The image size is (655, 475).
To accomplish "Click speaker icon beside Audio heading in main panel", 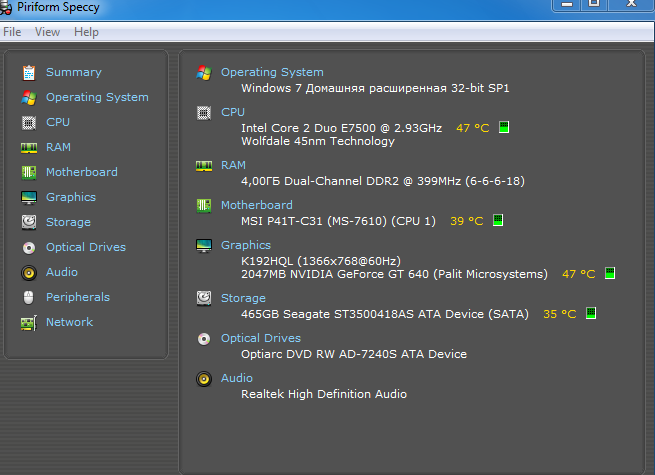I will [204, 379].
